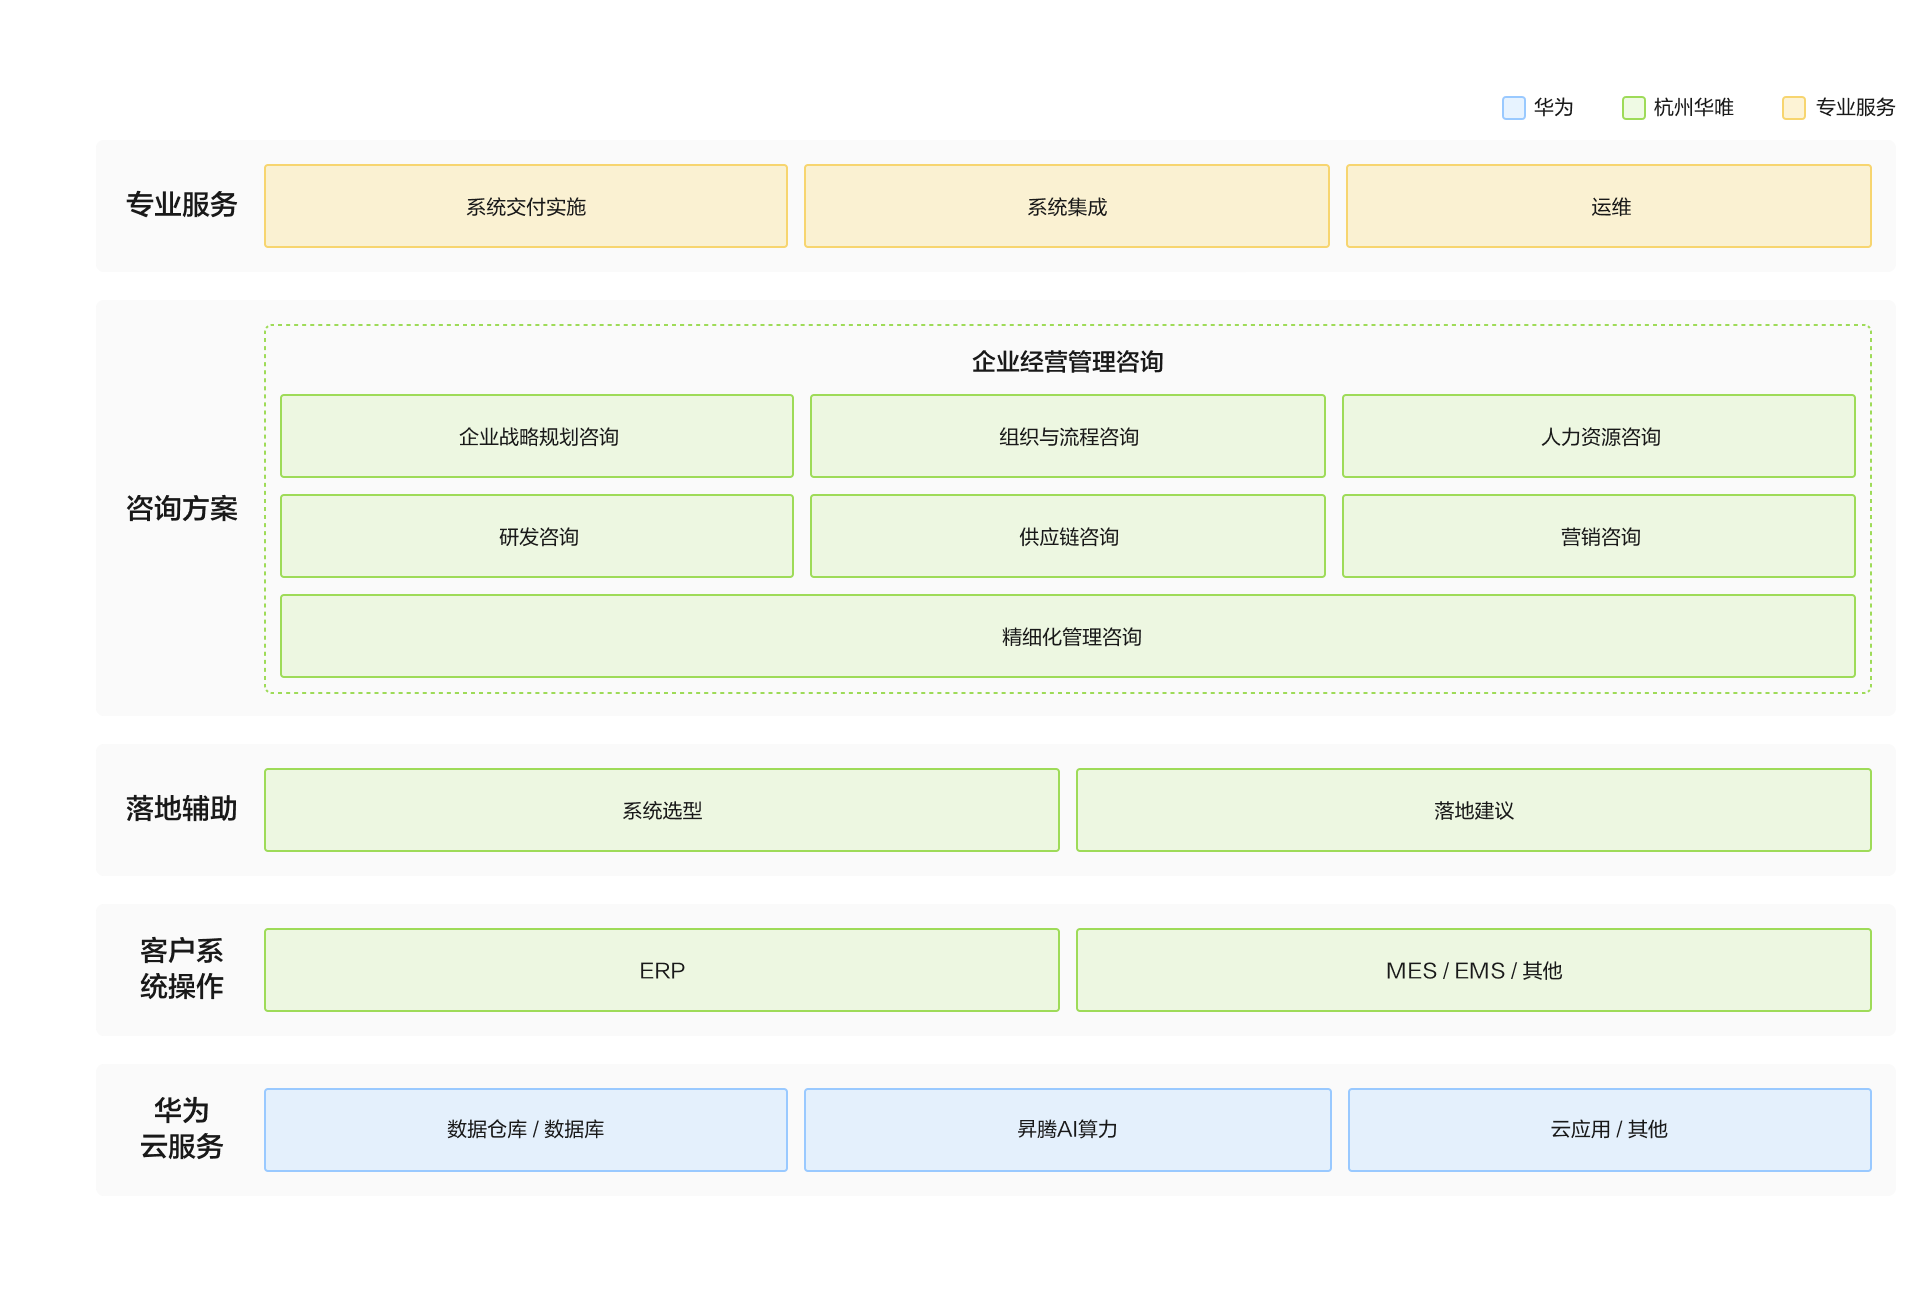Click the 人力资源咨询 block
Image resolution: width=1920 pixels, height=1292 pixels.
1598,436
